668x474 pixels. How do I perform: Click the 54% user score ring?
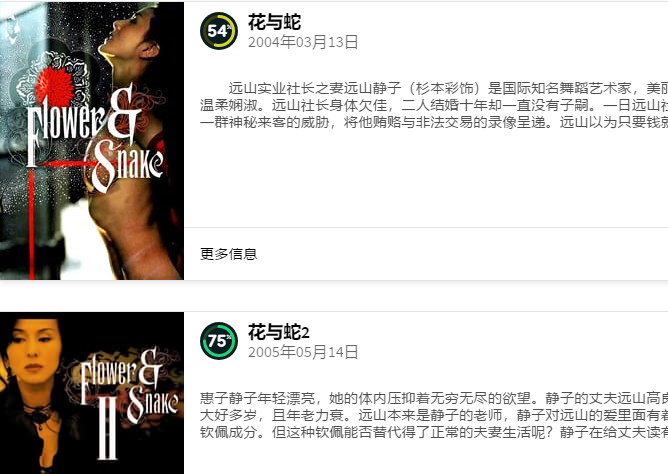click(x=219, y=31)
